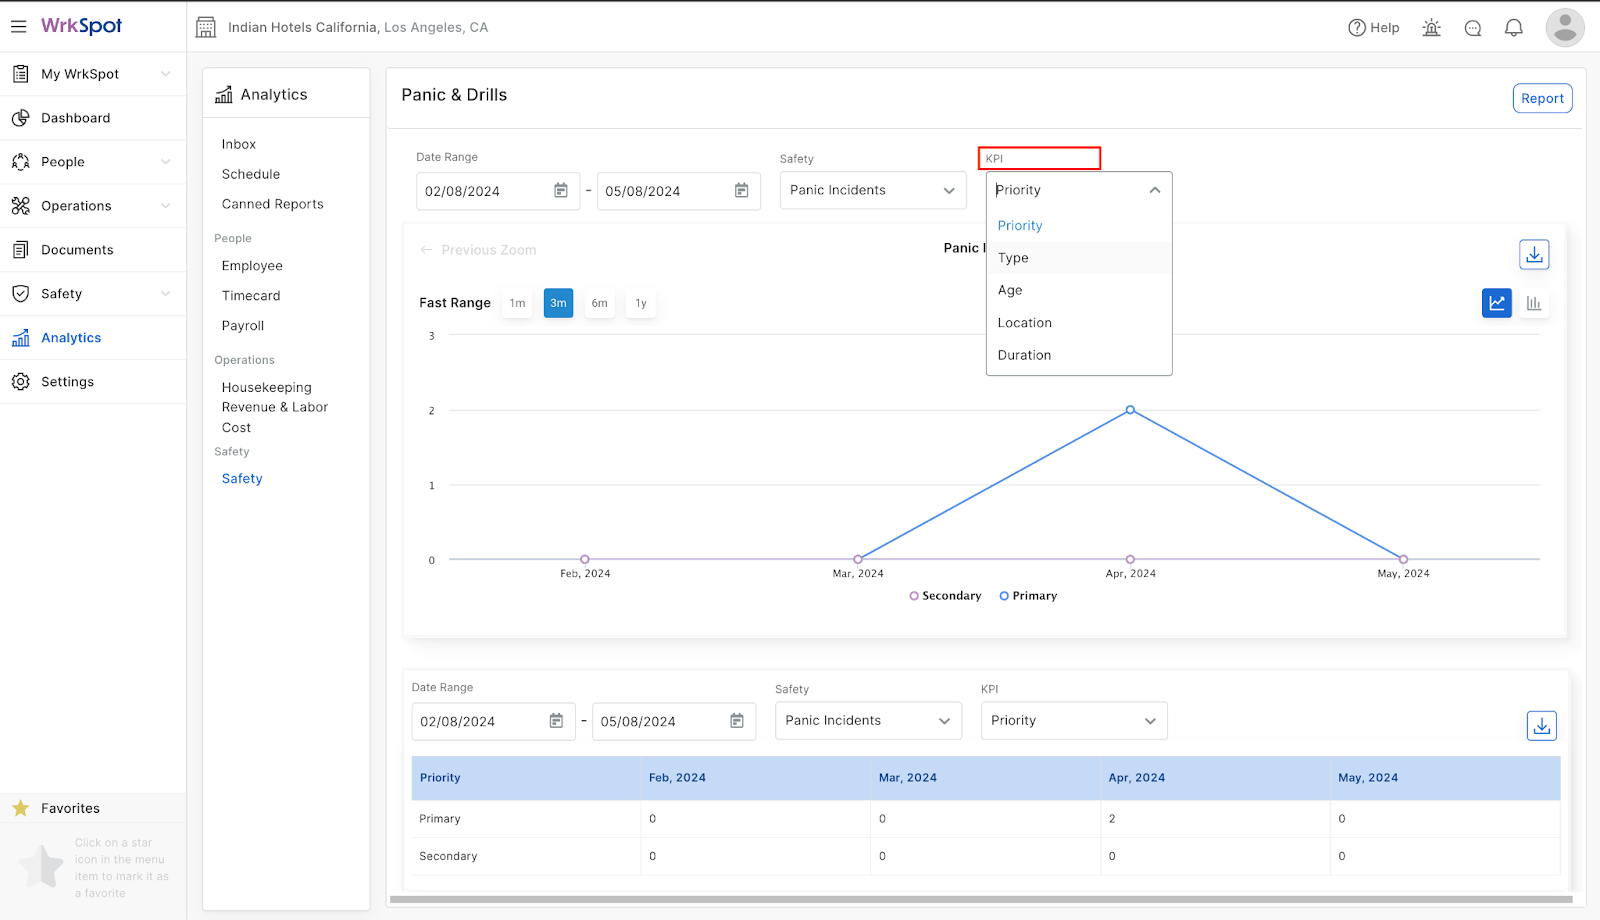Set Fast Range to 1y

pos(641,303)
